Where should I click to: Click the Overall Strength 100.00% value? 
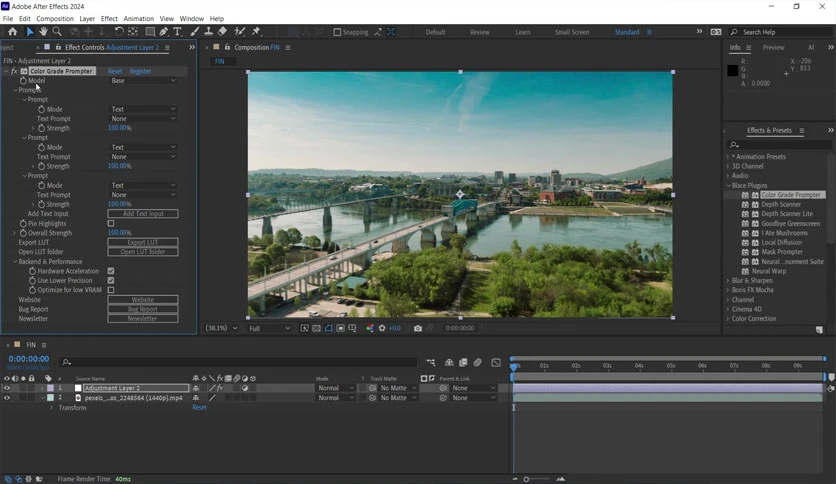tap(119, 233)
